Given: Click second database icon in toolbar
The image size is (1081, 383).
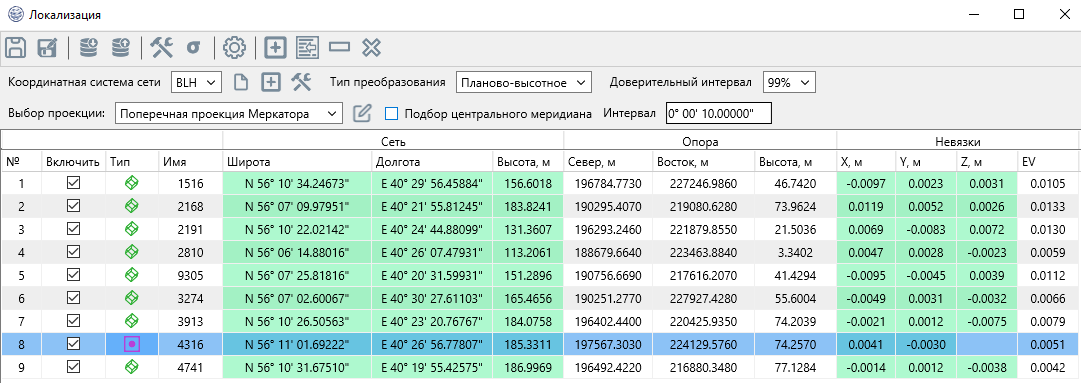Looking at the screenshot, I should (x=120, y=47).
